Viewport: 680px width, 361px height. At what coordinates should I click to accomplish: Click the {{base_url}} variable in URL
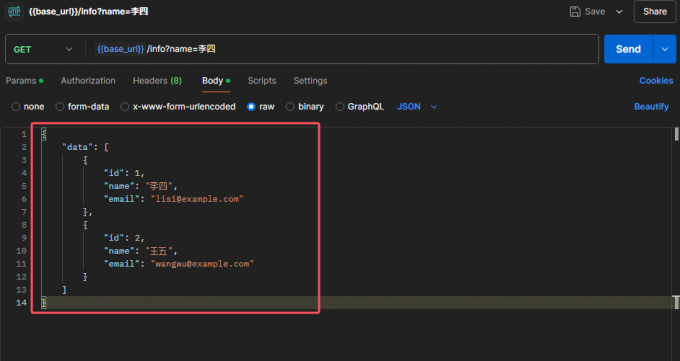pos(120,49)
